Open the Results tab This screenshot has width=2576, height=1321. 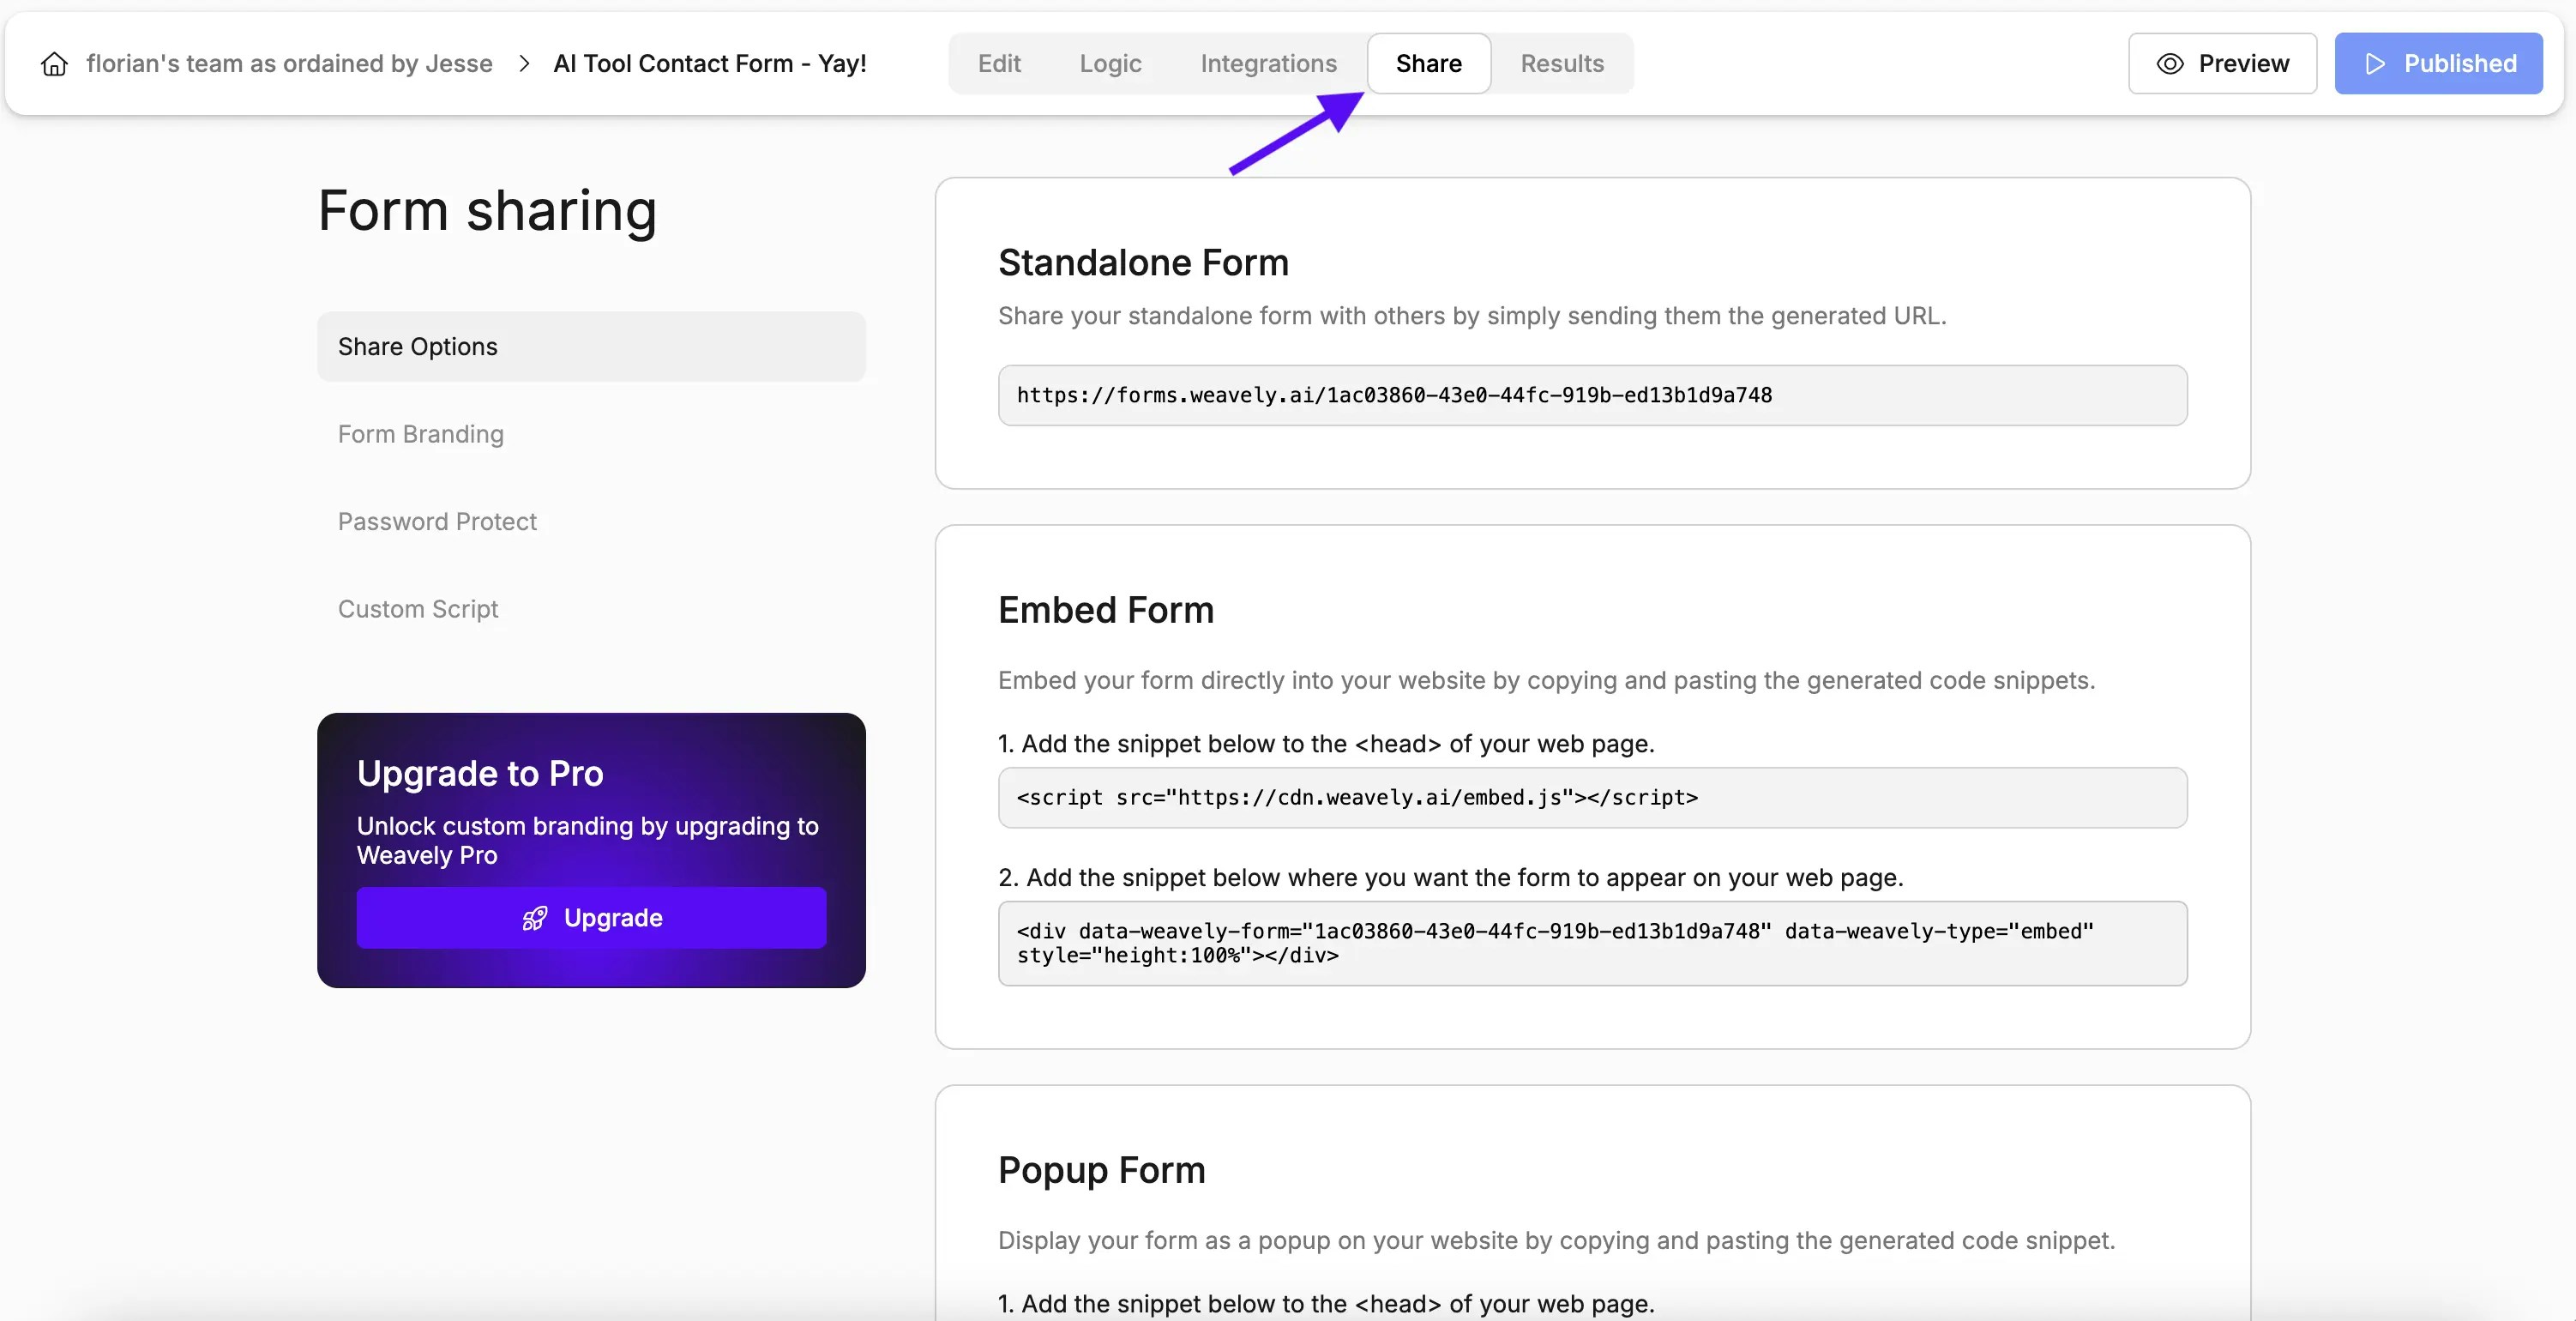click(x=1561, y=63)
